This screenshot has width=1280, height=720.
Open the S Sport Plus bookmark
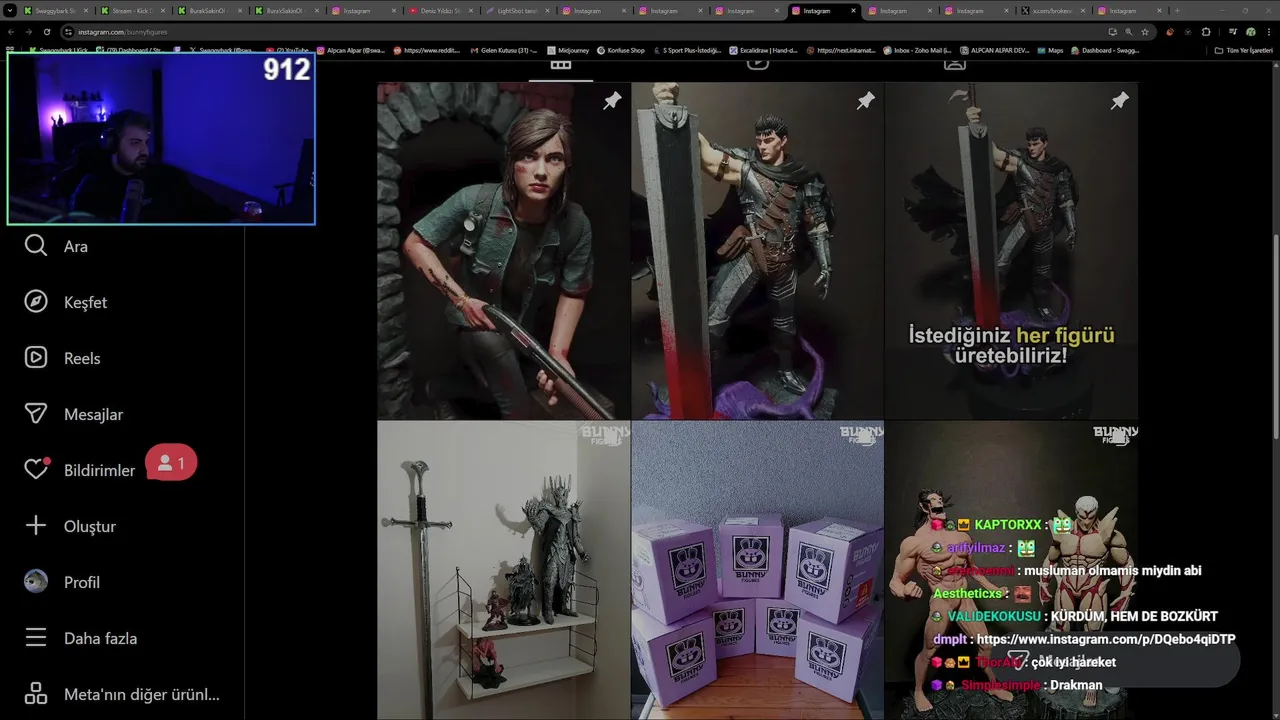[x=687, y=50]
